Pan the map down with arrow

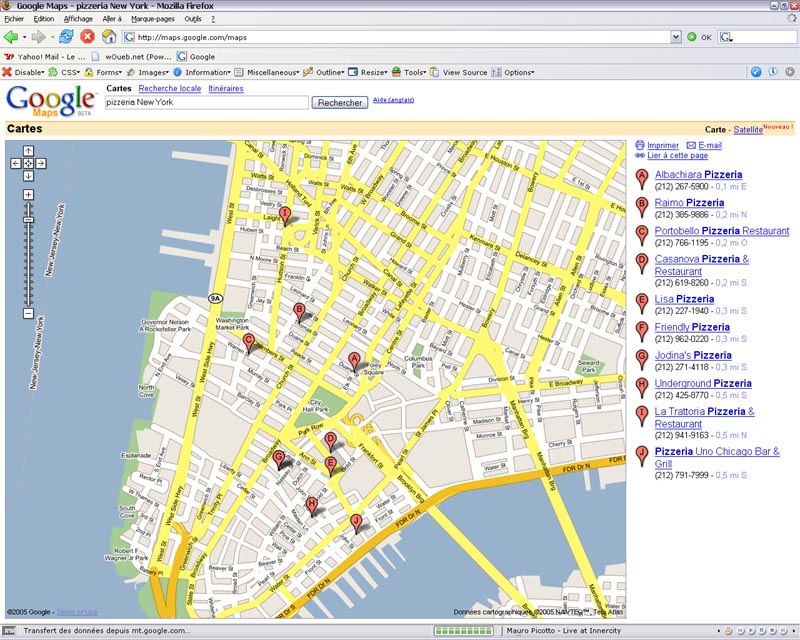click(x=29, y=176)
